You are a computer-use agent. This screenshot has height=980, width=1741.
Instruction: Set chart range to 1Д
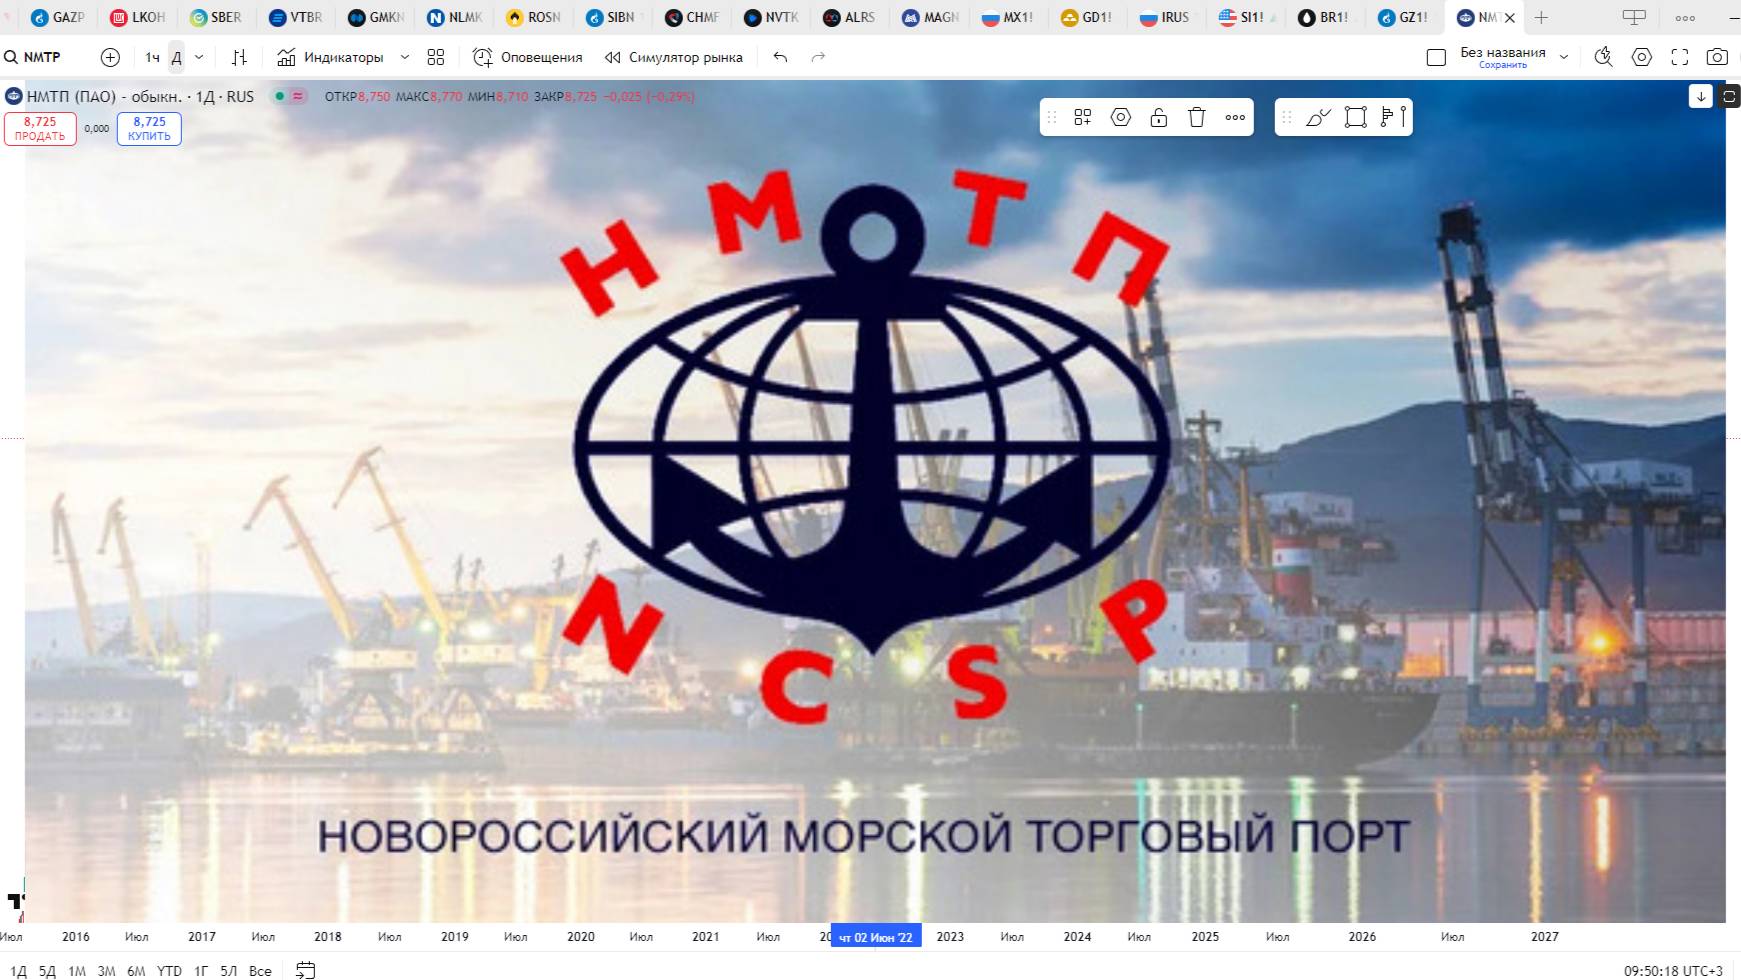pos(18,970)
